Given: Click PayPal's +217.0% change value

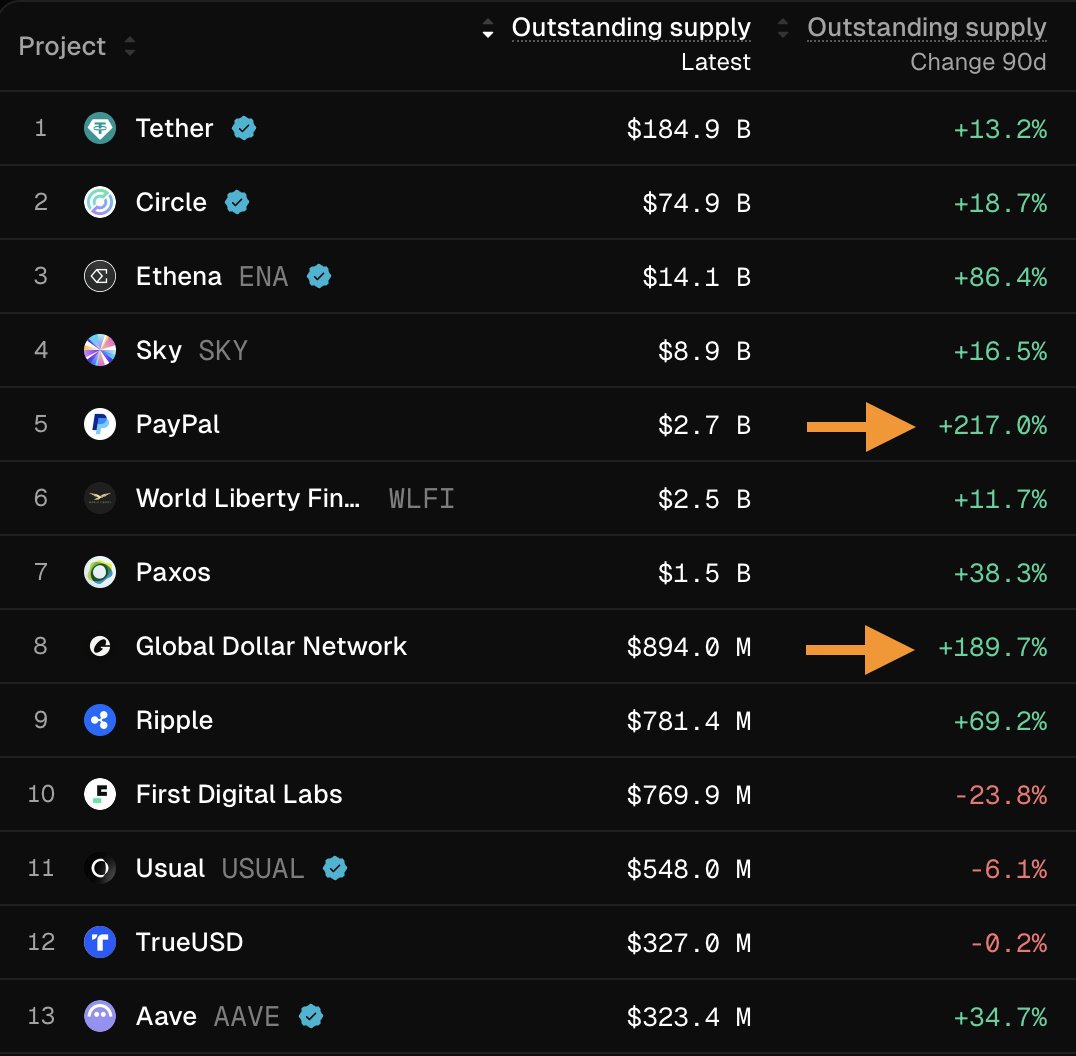Looking at the screenshot, I should pyautogui.click(x=992, y=427).
